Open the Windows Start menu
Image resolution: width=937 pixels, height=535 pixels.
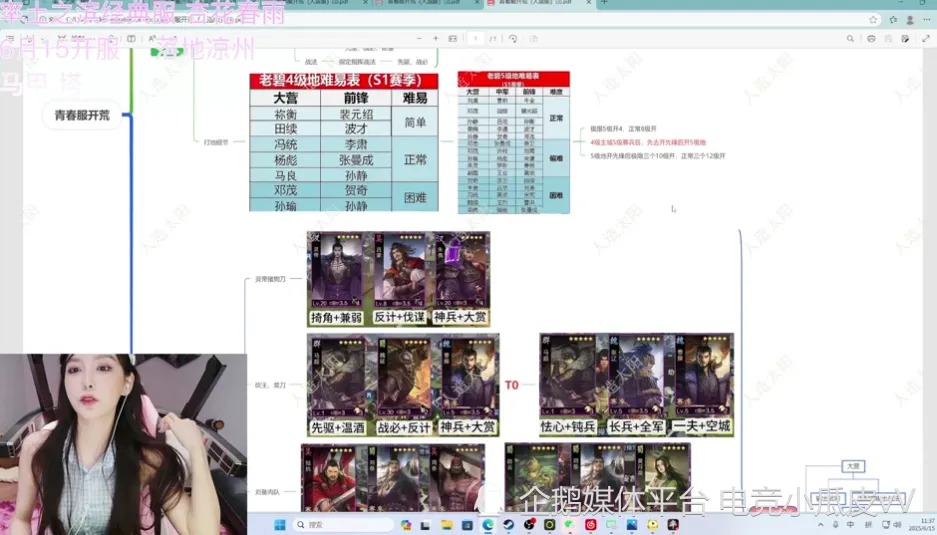click(x=280, y=525)
